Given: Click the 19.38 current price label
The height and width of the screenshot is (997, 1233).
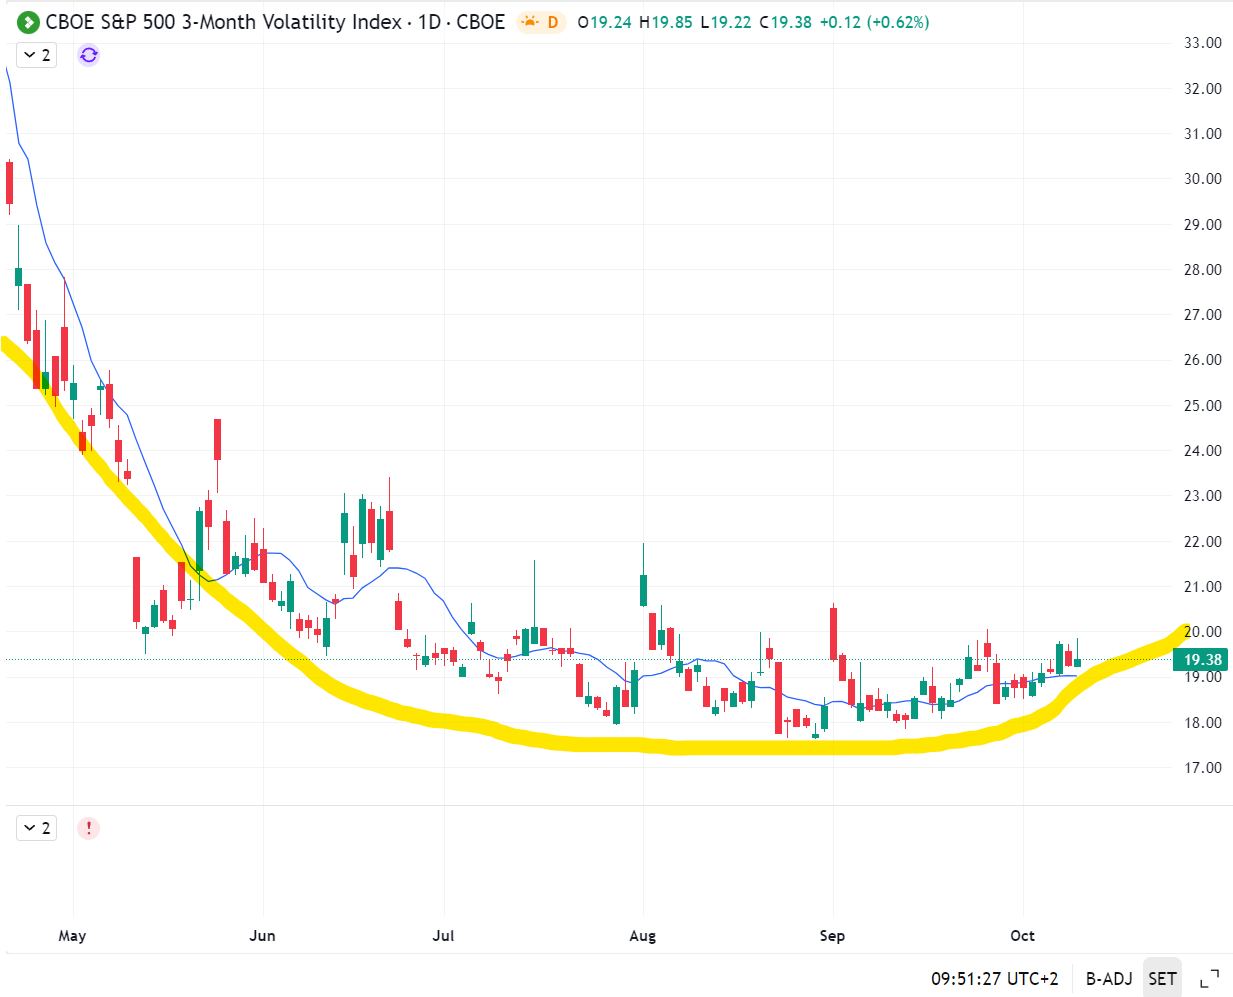Looking at the screenshot, I should (1203, 660).
